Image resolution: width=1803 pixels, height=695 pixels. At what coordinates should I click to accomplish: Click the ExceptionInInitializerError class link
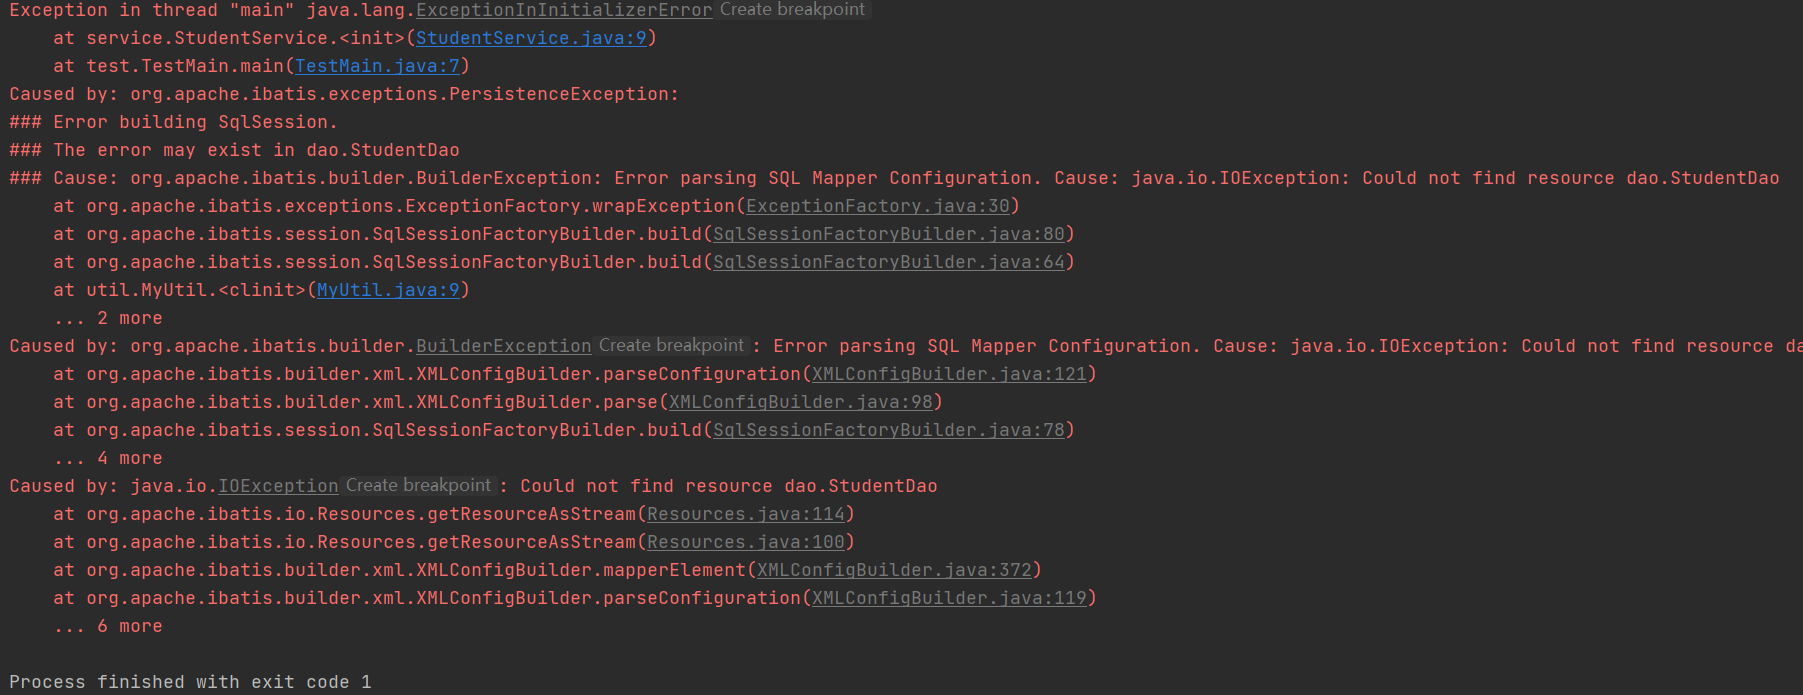564,10
